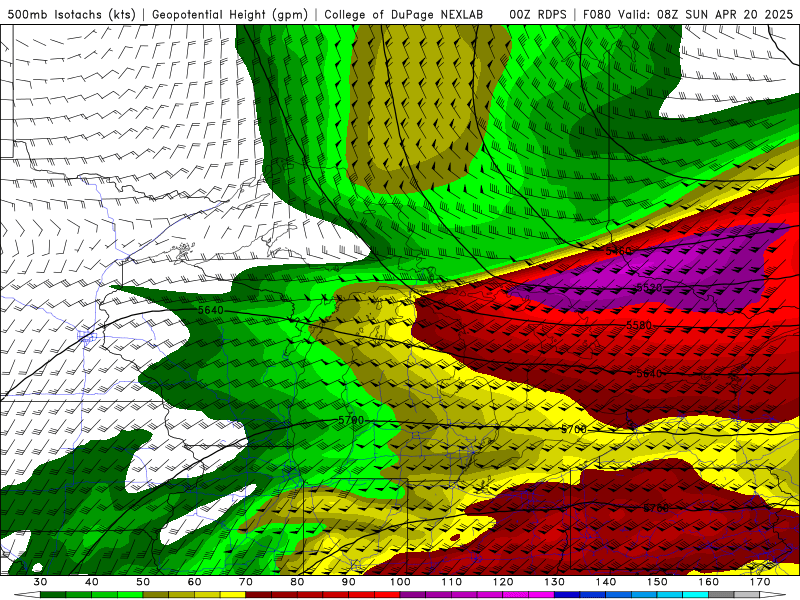Image resolution: width=800 pixels, height=600 pixels.
Task: Click the olive swatch just after 50
Action: pyautogui.click(x=156, y=595)
